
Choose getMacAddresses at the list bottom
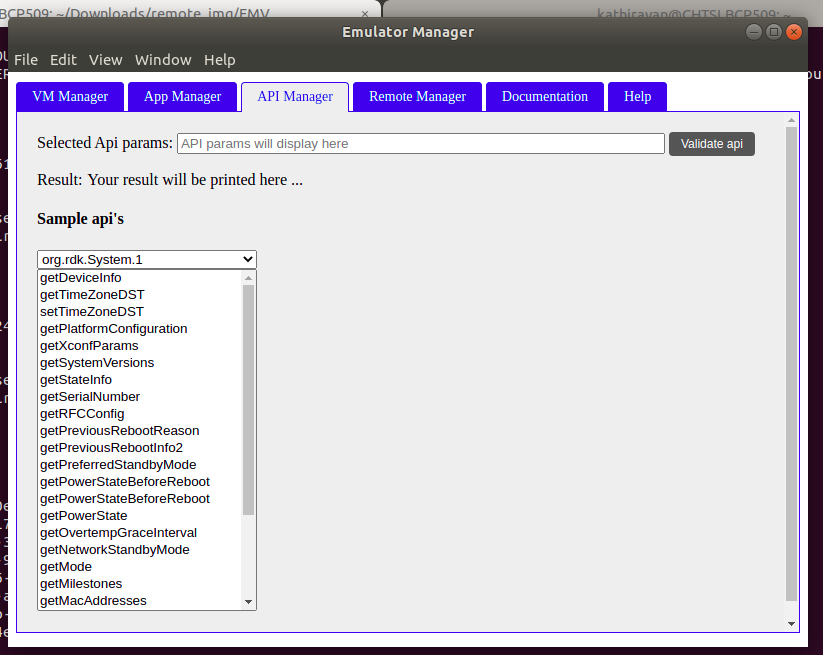[93, 601]
